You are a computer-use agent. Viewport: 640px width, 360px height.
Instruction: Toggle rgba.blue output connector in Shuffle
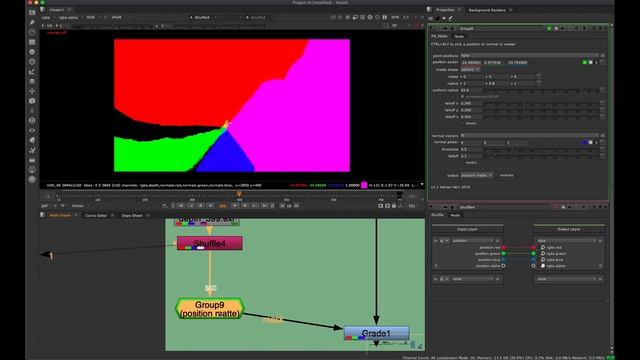point(533,260)
